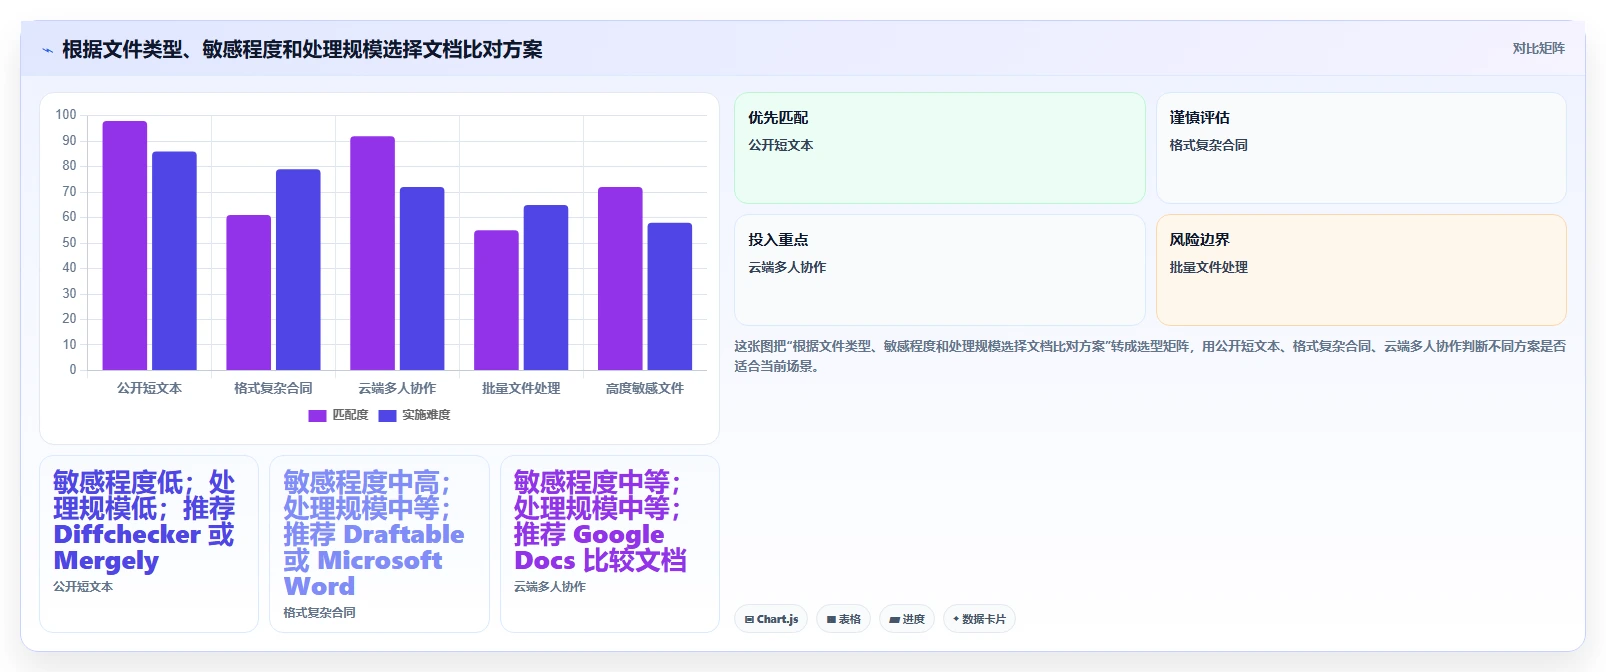Click 公开短文本 caption under the Diffchecker card
Image resolution: width=1606 pixels, height=672 pixels.
(x=83, y=587)
